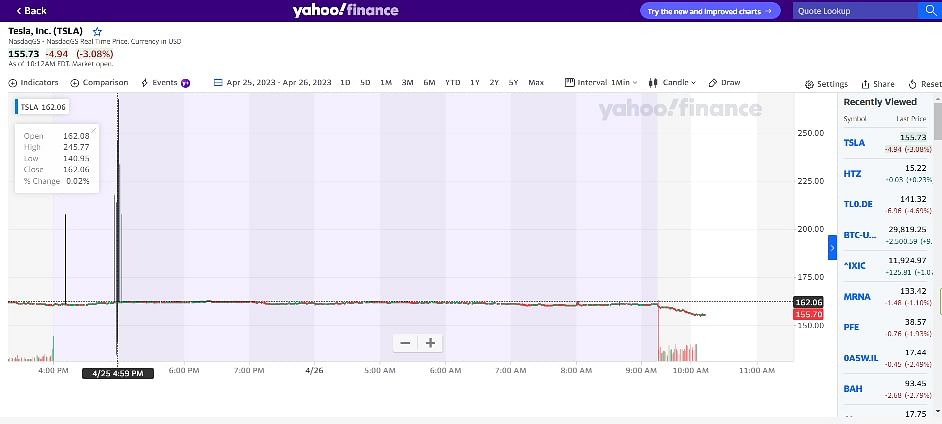Reset the chart

pos(925,84)
